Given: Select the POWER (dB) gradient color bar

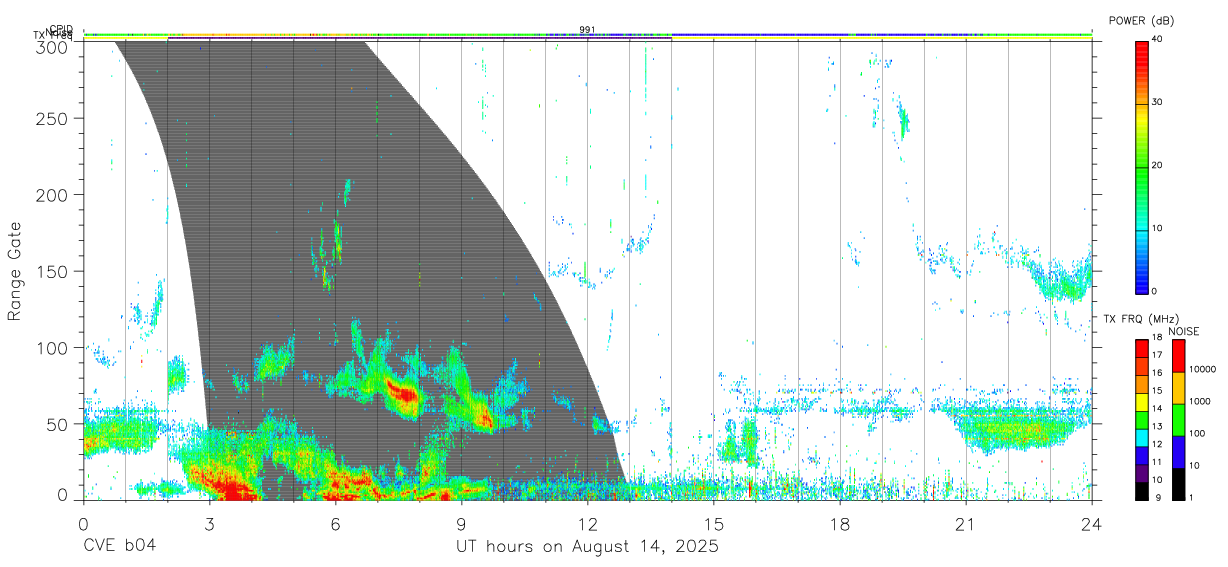Looking at the screenshot, I should coord(1141,166).
